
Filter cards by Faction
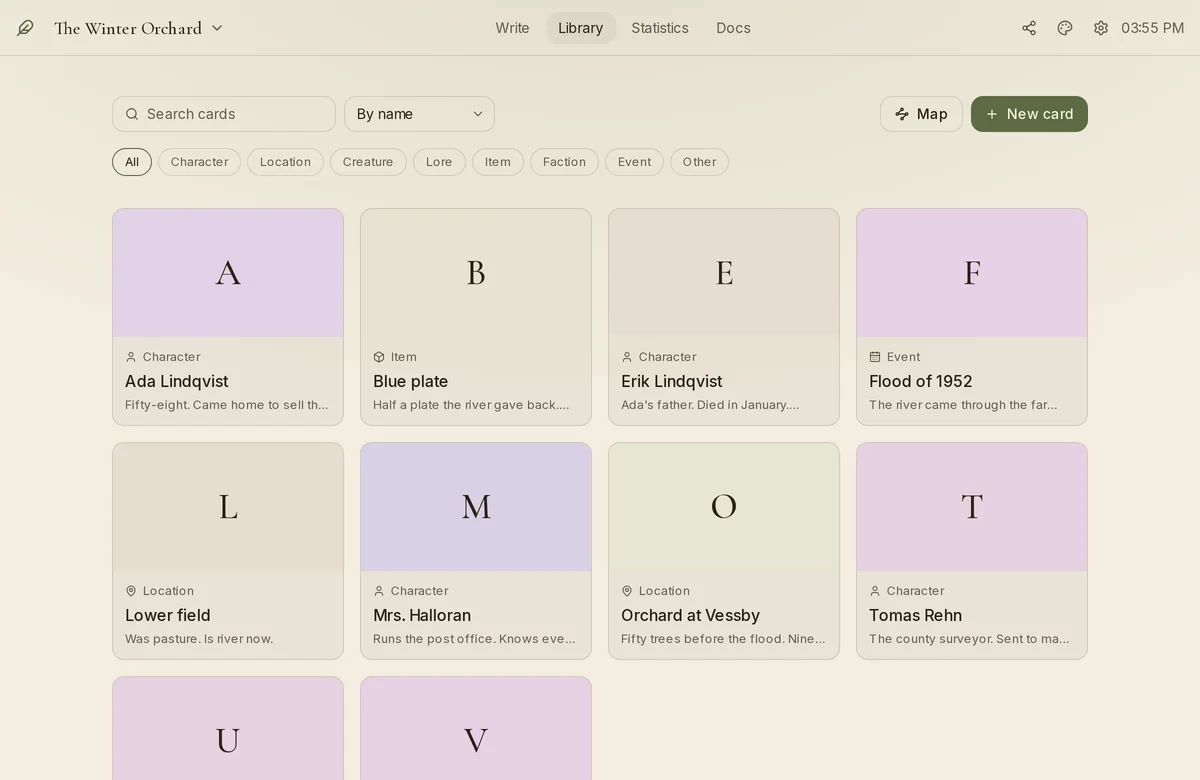tap(564, 162)
